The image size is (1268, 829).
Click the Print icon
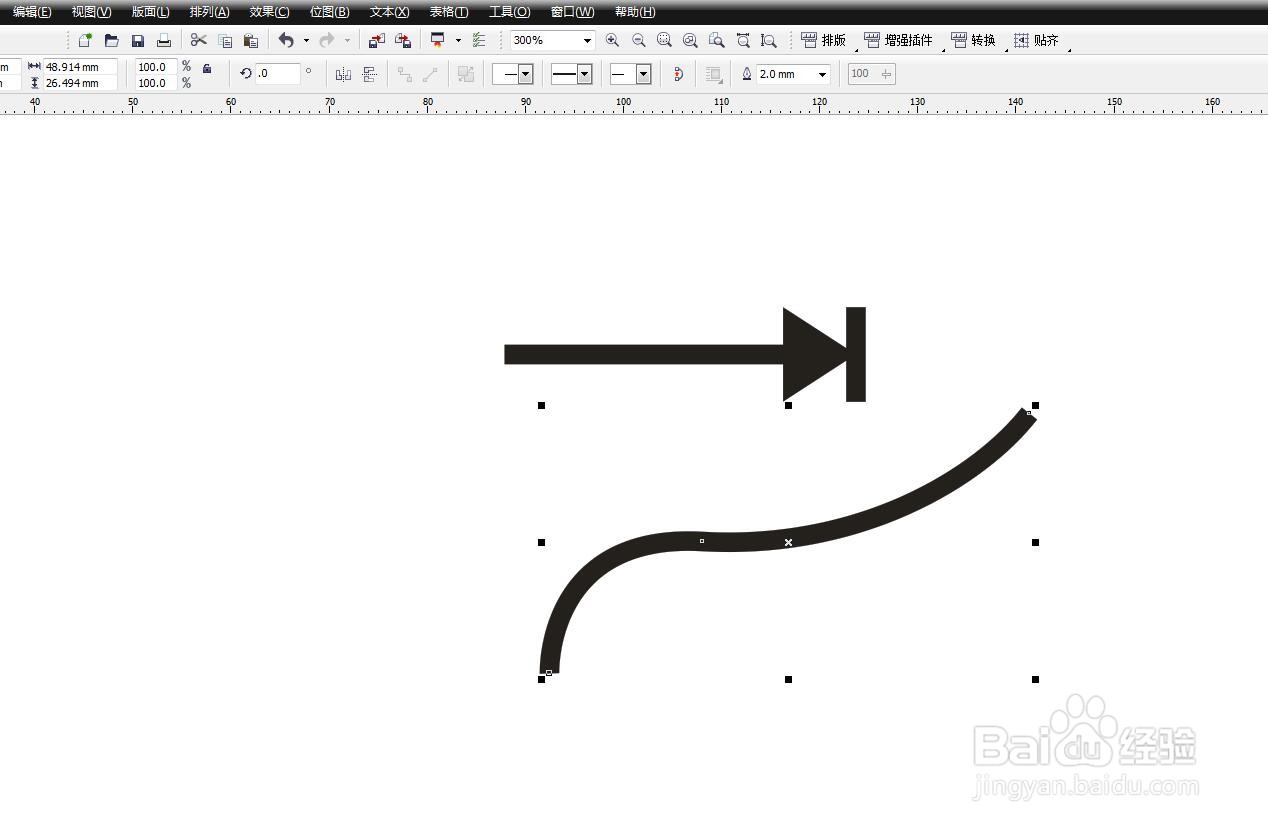coord(163,40)
